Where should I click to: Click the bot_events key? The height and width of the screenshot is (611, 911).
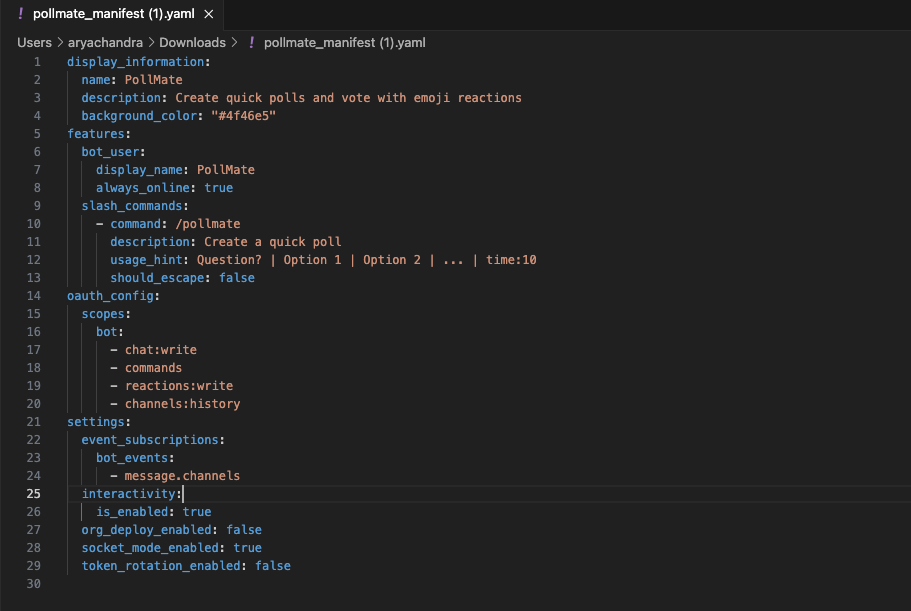coord(132,458)
